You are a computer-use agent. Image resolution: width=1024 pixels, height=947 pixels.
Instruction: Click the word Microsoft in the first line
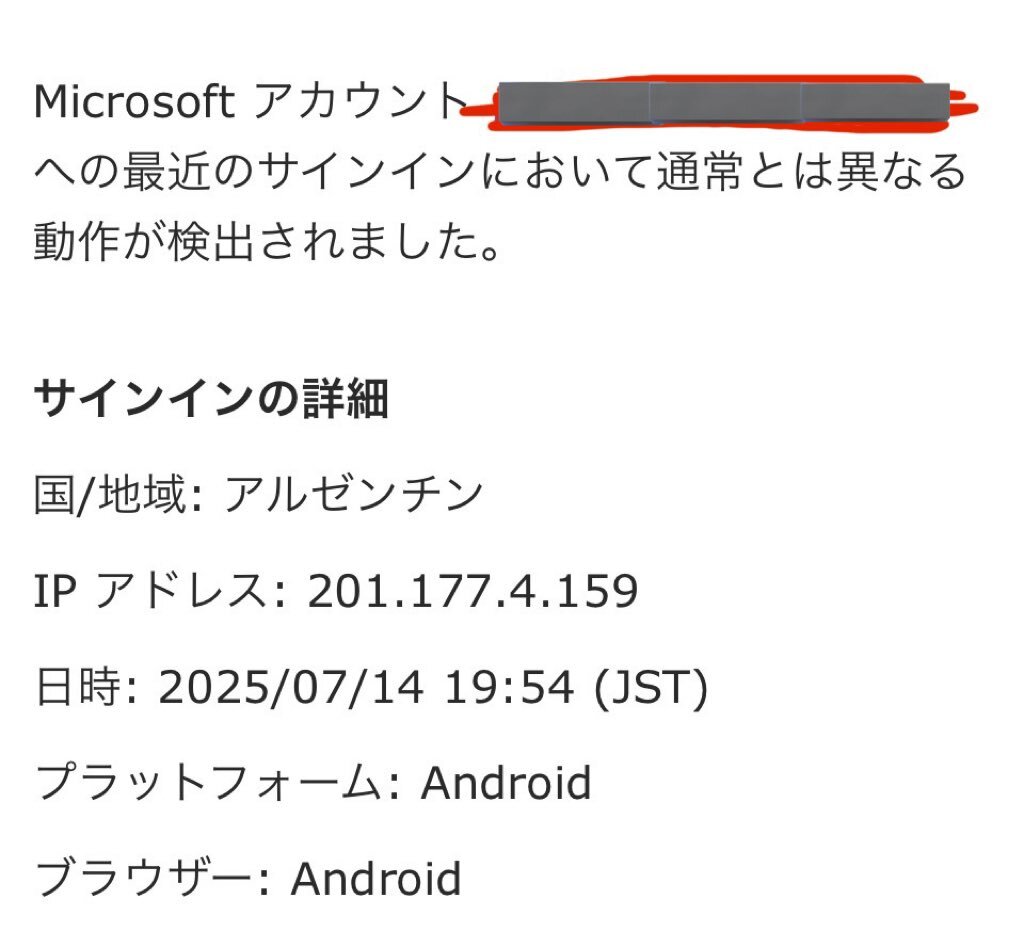[x=134, y=102]
